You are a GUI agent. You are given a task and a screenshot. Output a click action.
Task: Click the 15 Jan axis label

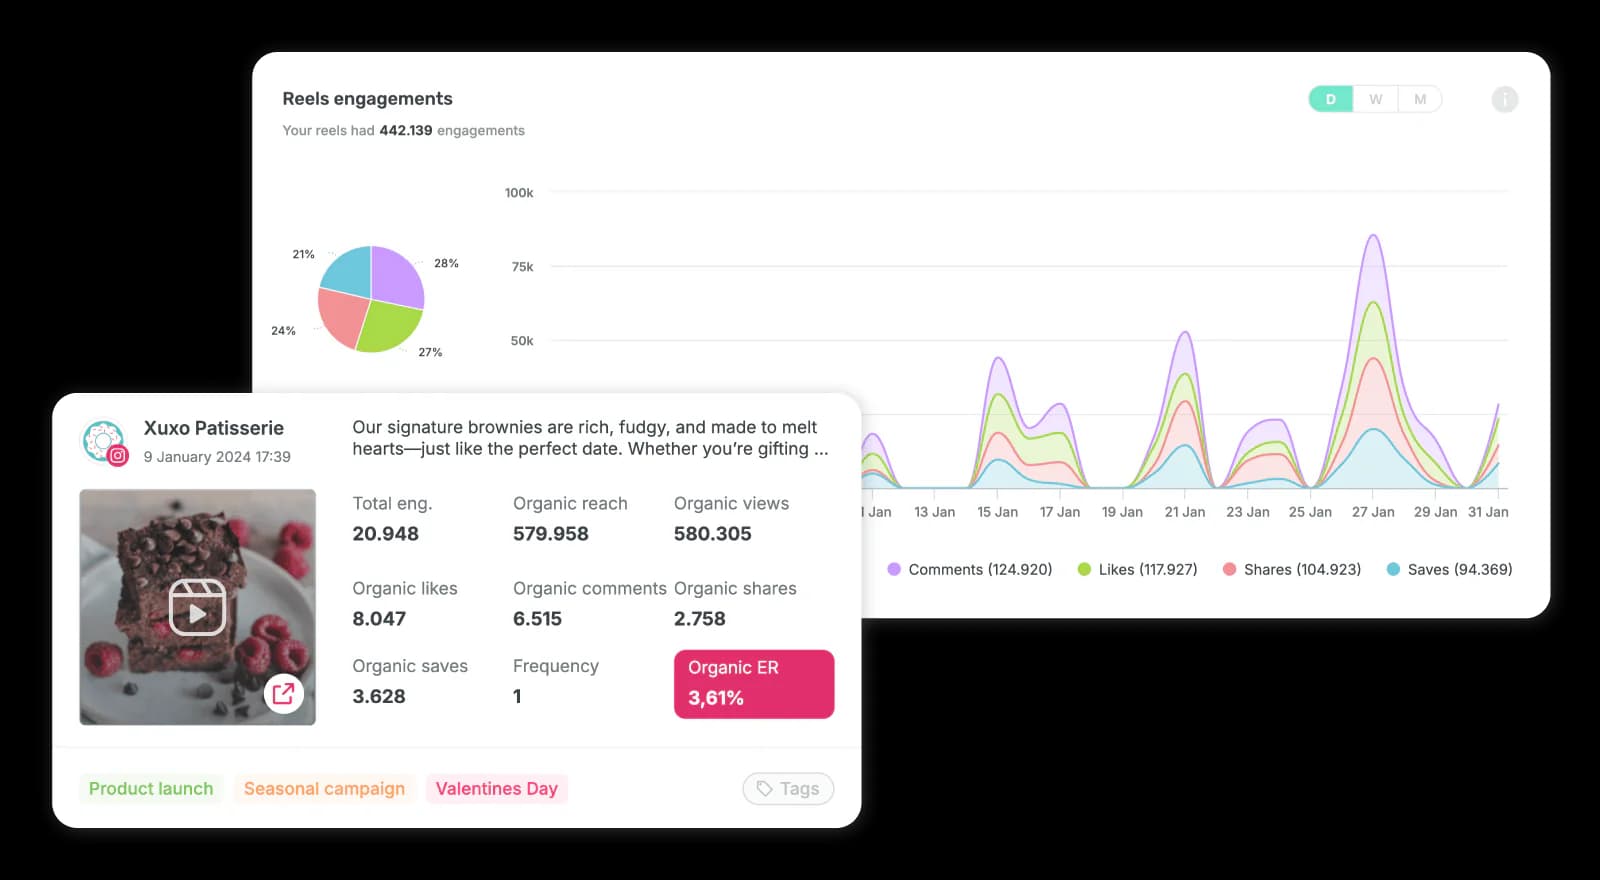(x=997, y=512)
